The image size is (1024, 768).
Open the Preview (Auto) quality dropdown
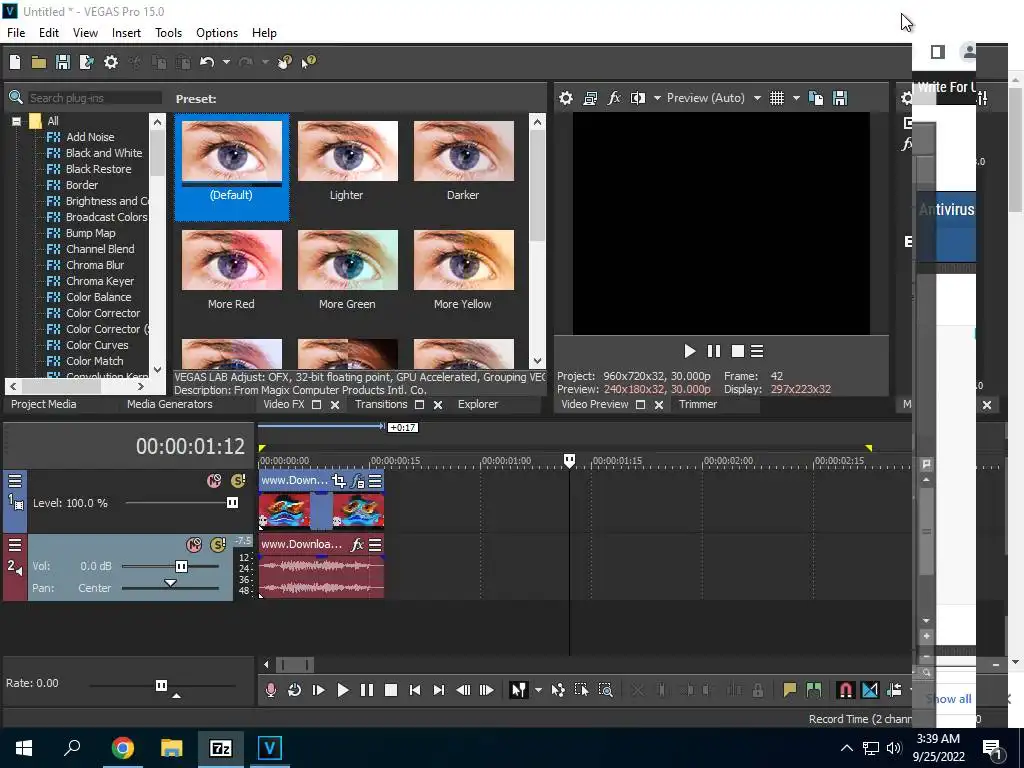pos(714,98)
